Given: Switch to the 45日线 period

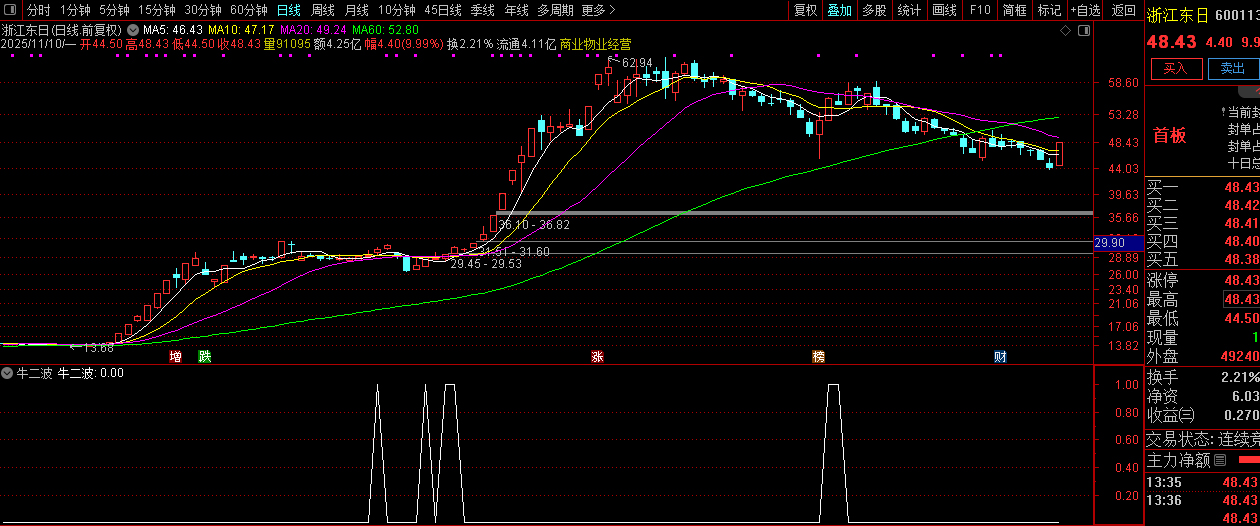Looking at the screenshot, I should (x=443, y=10).
